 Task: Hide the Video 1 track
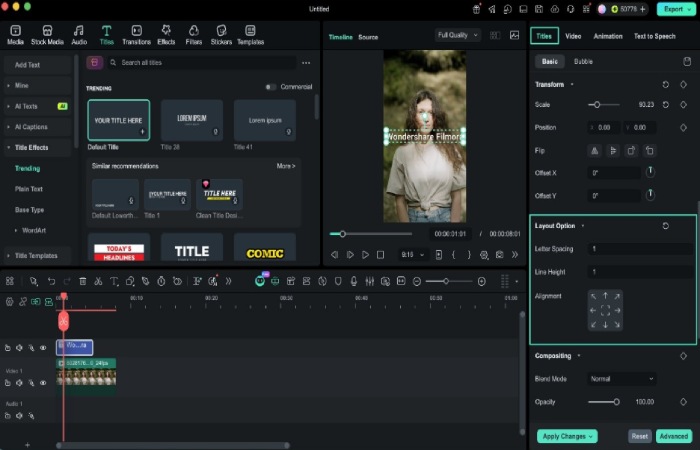pyautogui.click(x=43, y=383)
